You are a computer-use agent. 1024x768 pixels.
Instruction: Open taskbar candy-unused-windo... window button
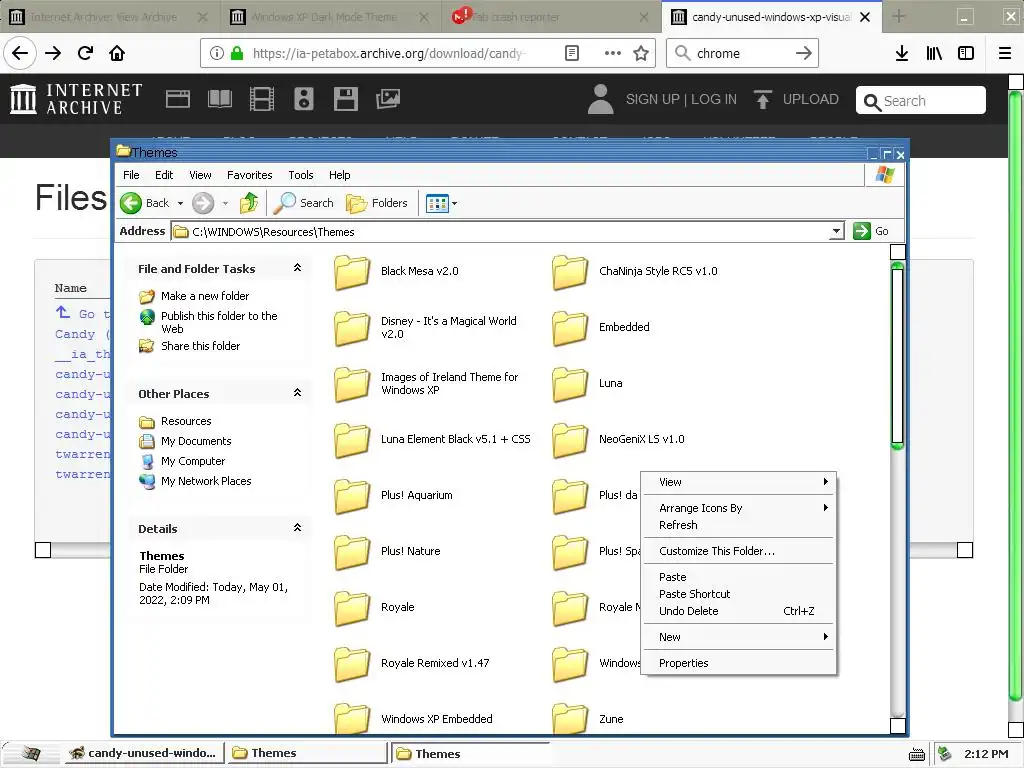point(144,753)
